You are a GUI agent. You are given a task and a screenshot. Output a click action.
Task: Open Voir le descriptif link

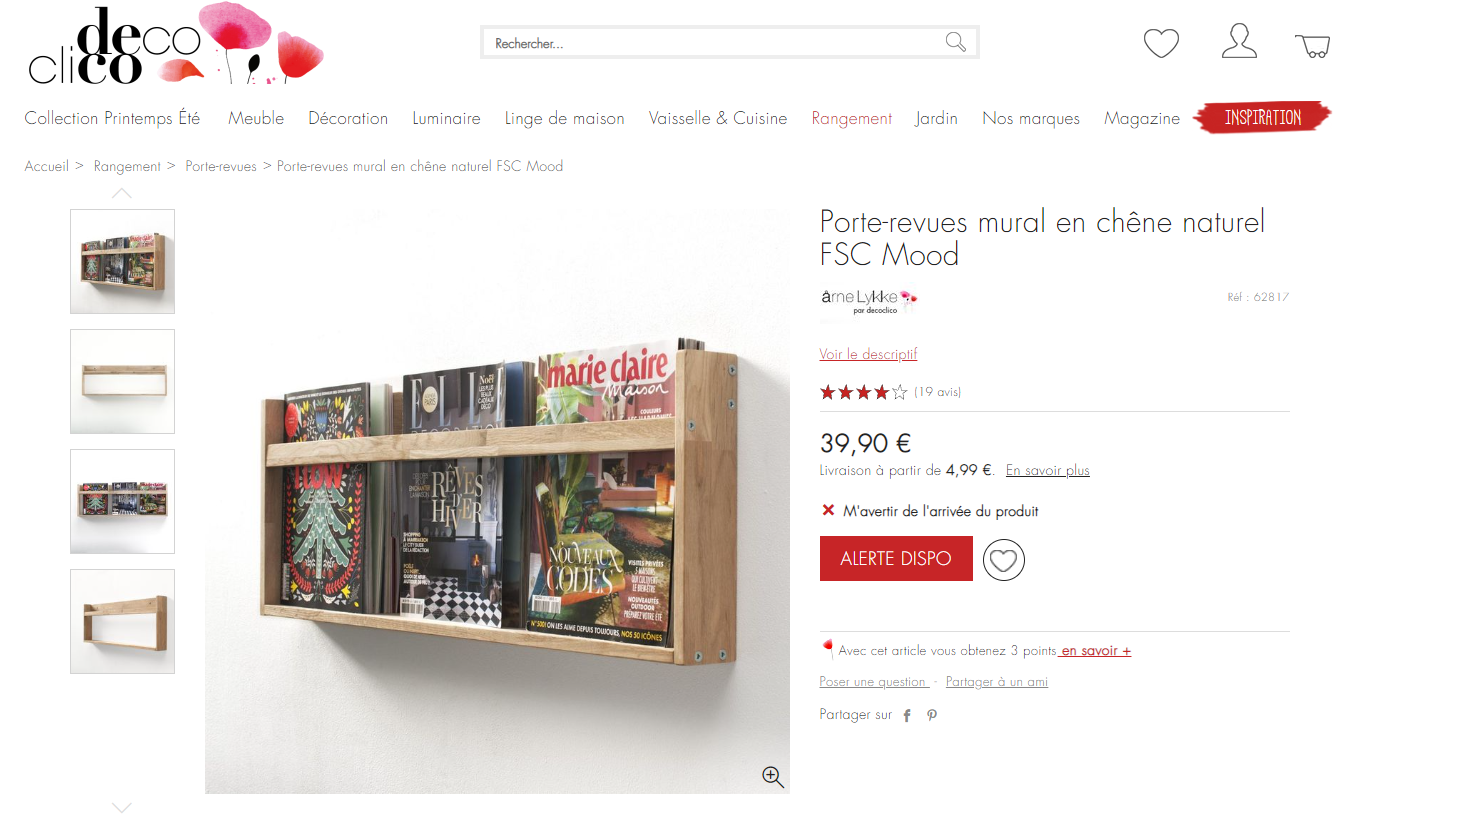tap(868, 354)
